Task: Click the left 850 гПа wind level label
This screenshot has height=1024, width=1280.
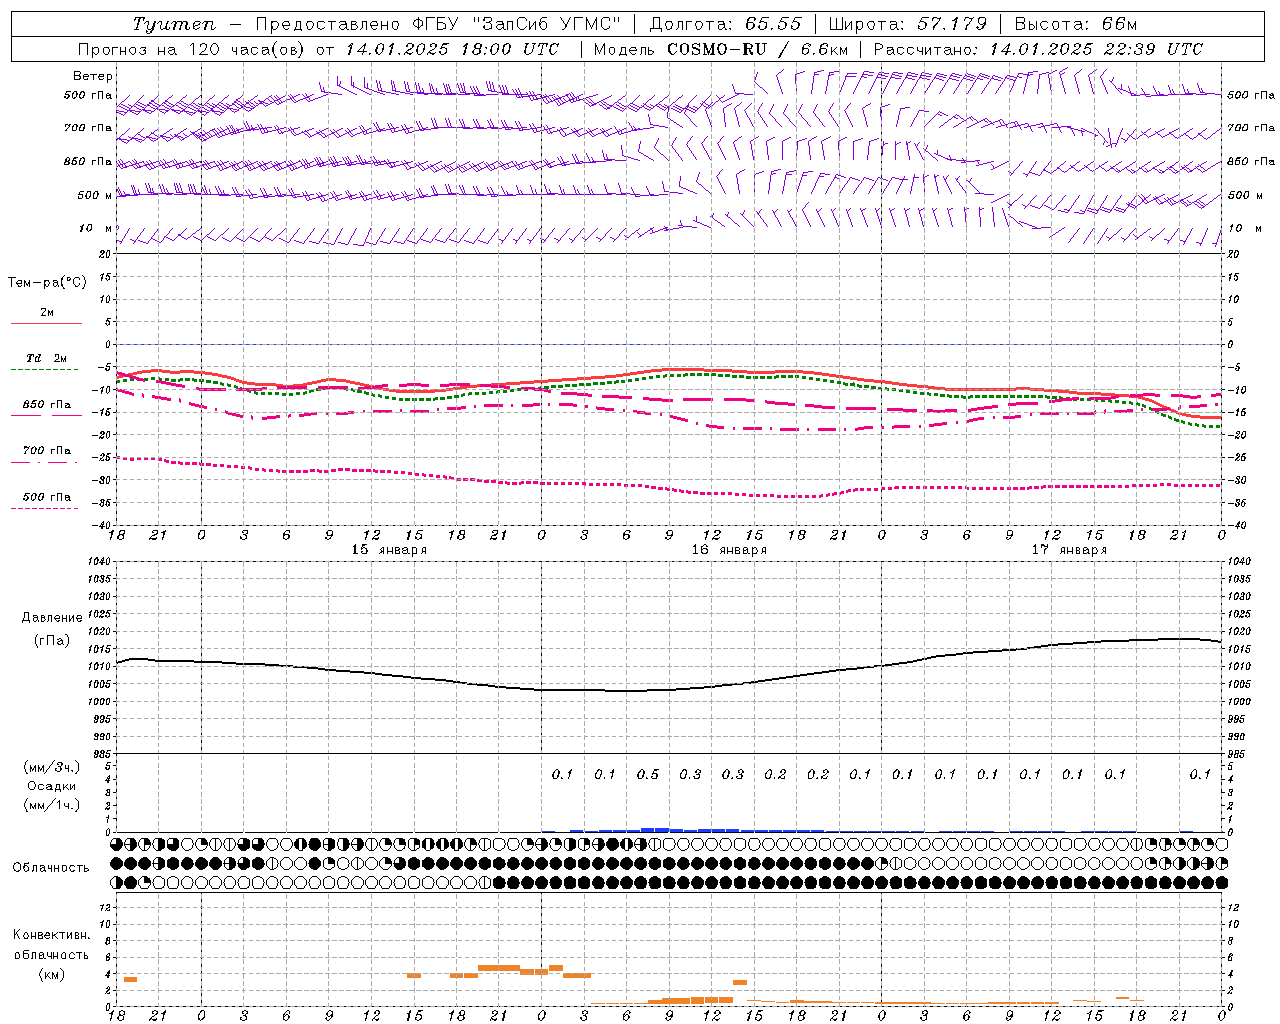Action: click(x=88, y=161)
